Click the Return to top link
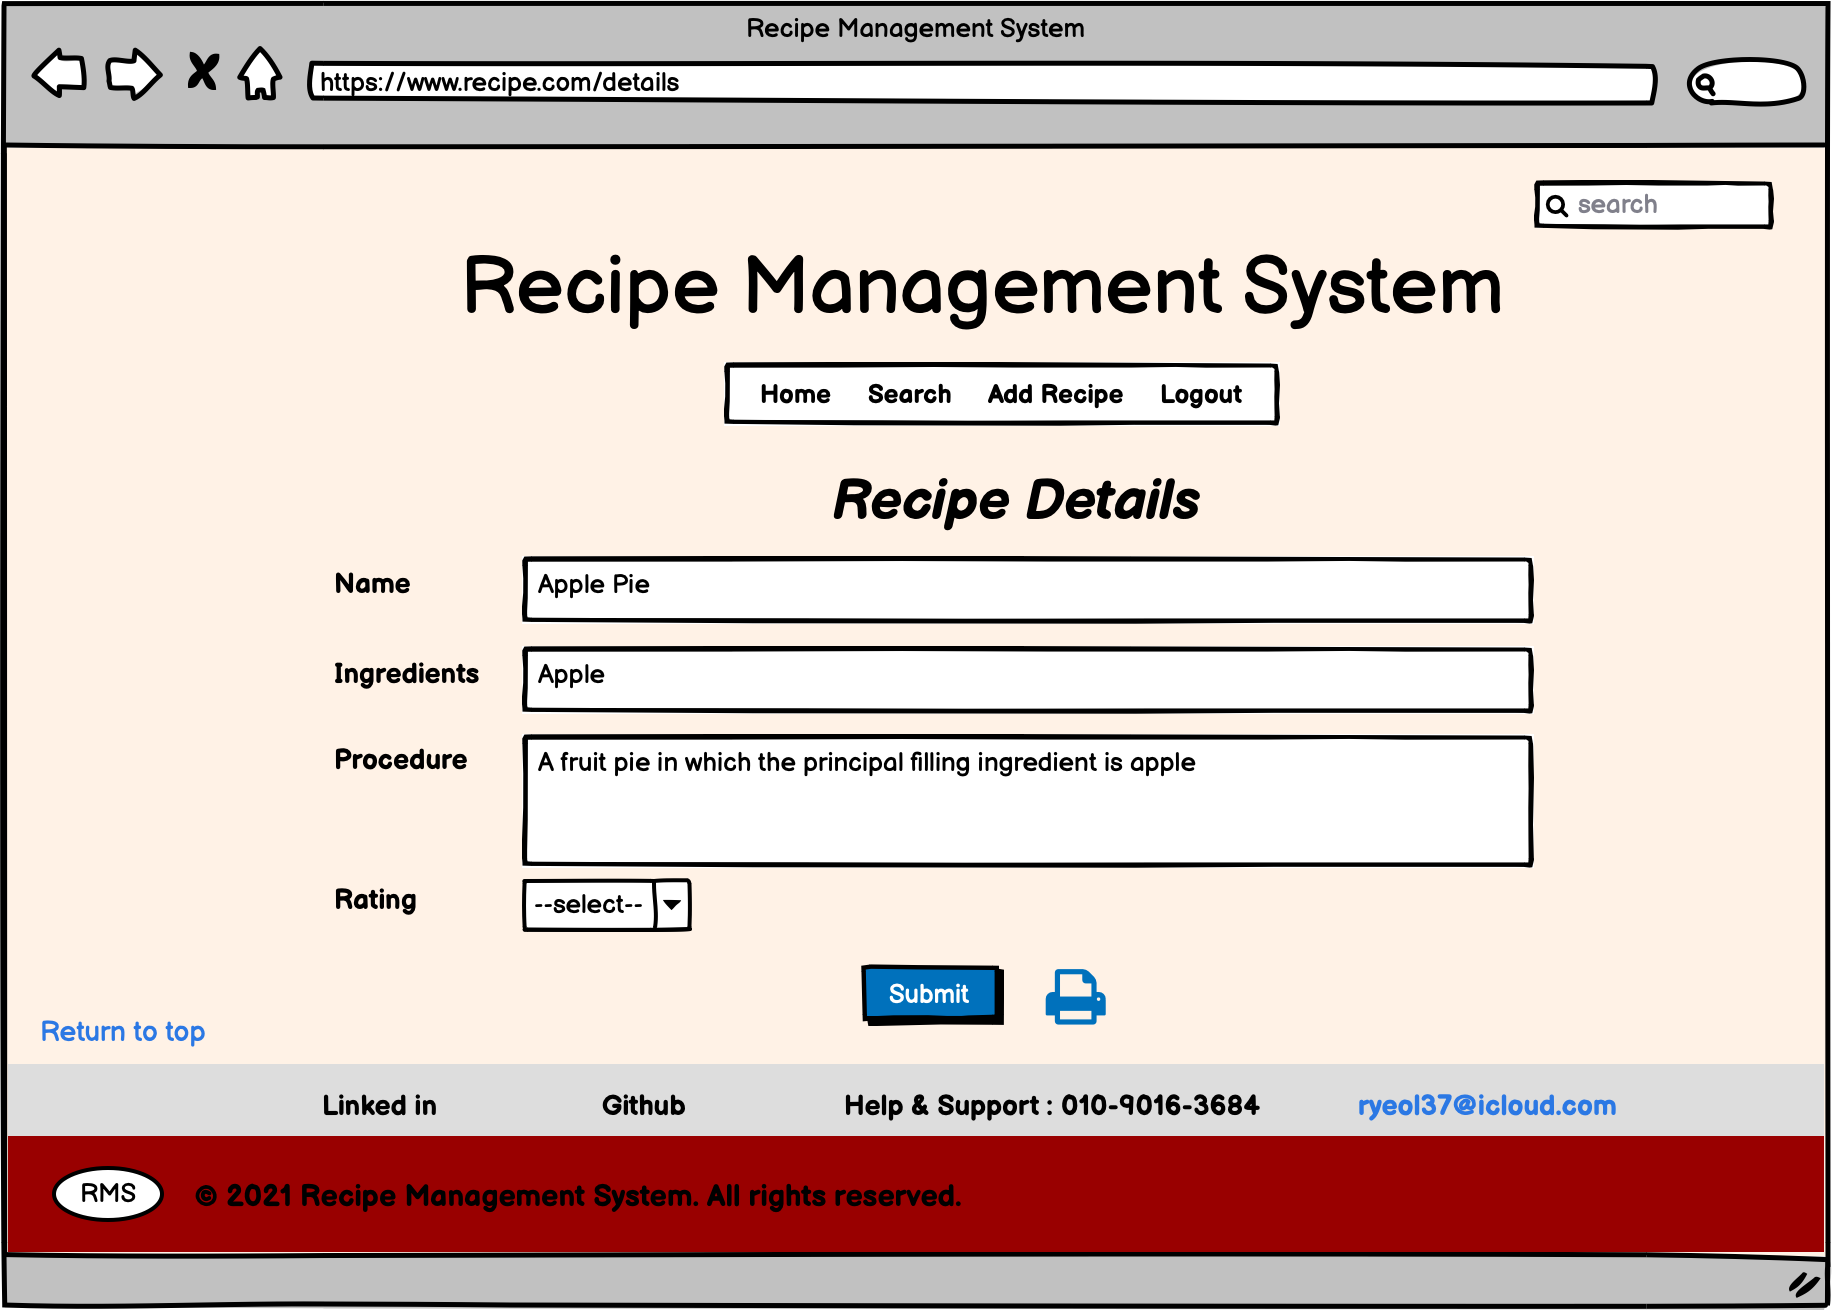 point(122,1031)
